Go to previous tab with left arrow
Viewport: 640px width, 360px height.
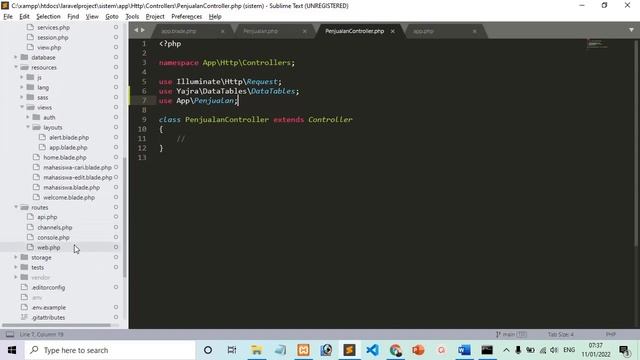[x=136, y=30]
